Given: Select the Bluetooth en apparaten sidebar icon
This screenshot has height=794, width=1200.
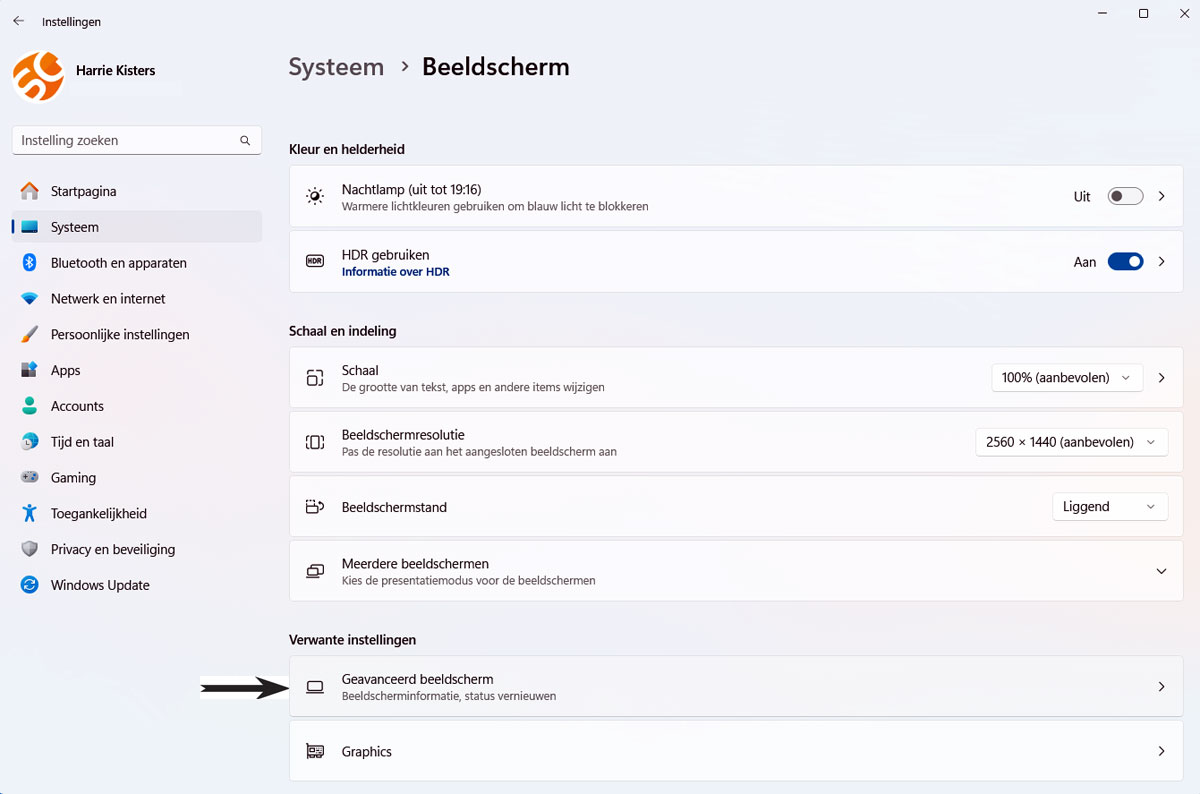Looking at the screenshot, I should point(26,262).
